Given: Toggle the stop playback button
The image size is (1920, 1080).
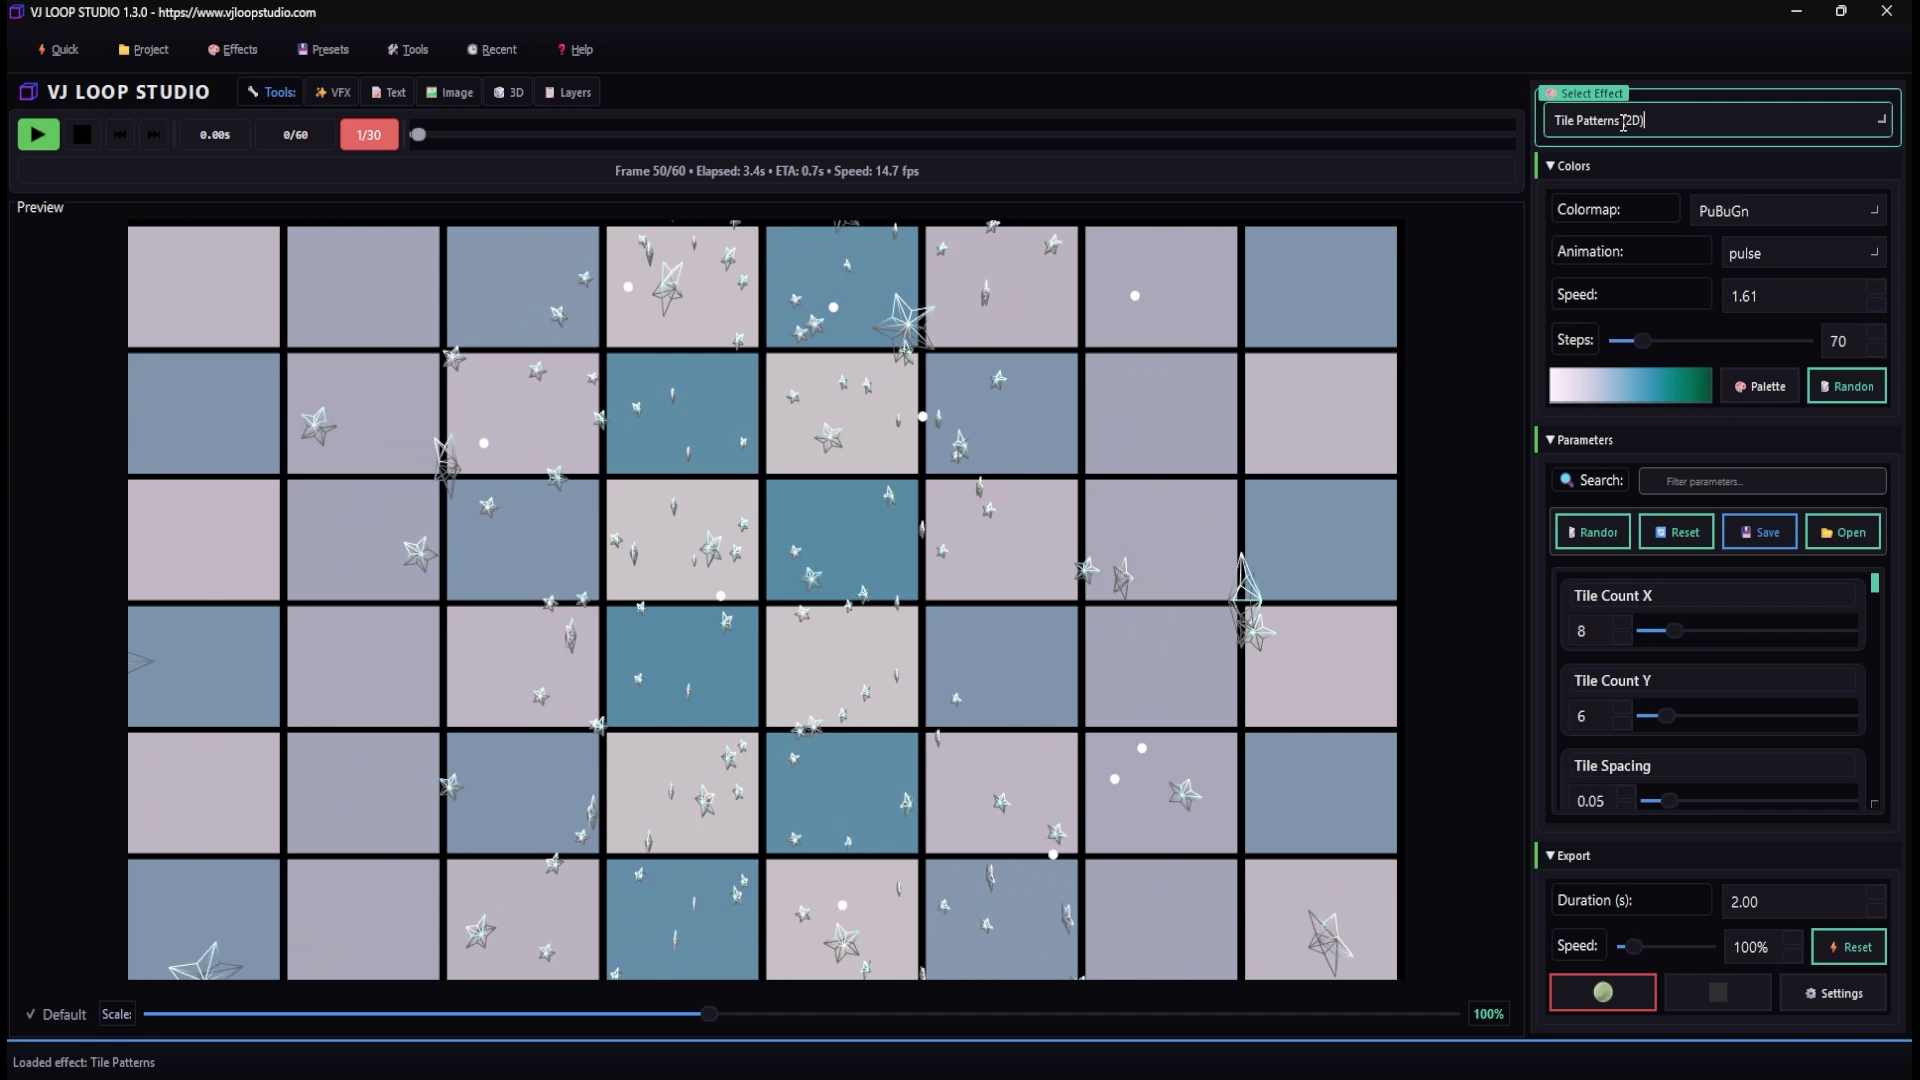Looking at the screenshot, I should pyautogui.click(x=82, y=133).
